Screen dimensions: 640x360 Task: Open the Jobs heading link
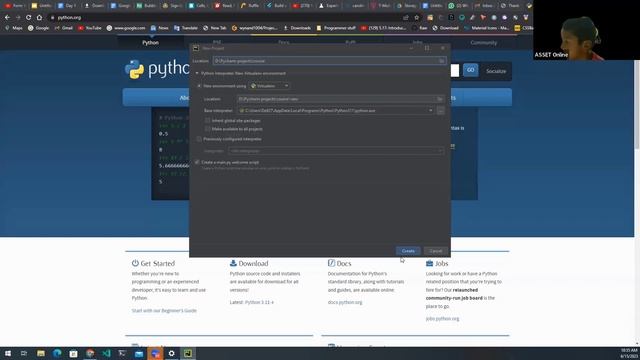tap(437, 264)
